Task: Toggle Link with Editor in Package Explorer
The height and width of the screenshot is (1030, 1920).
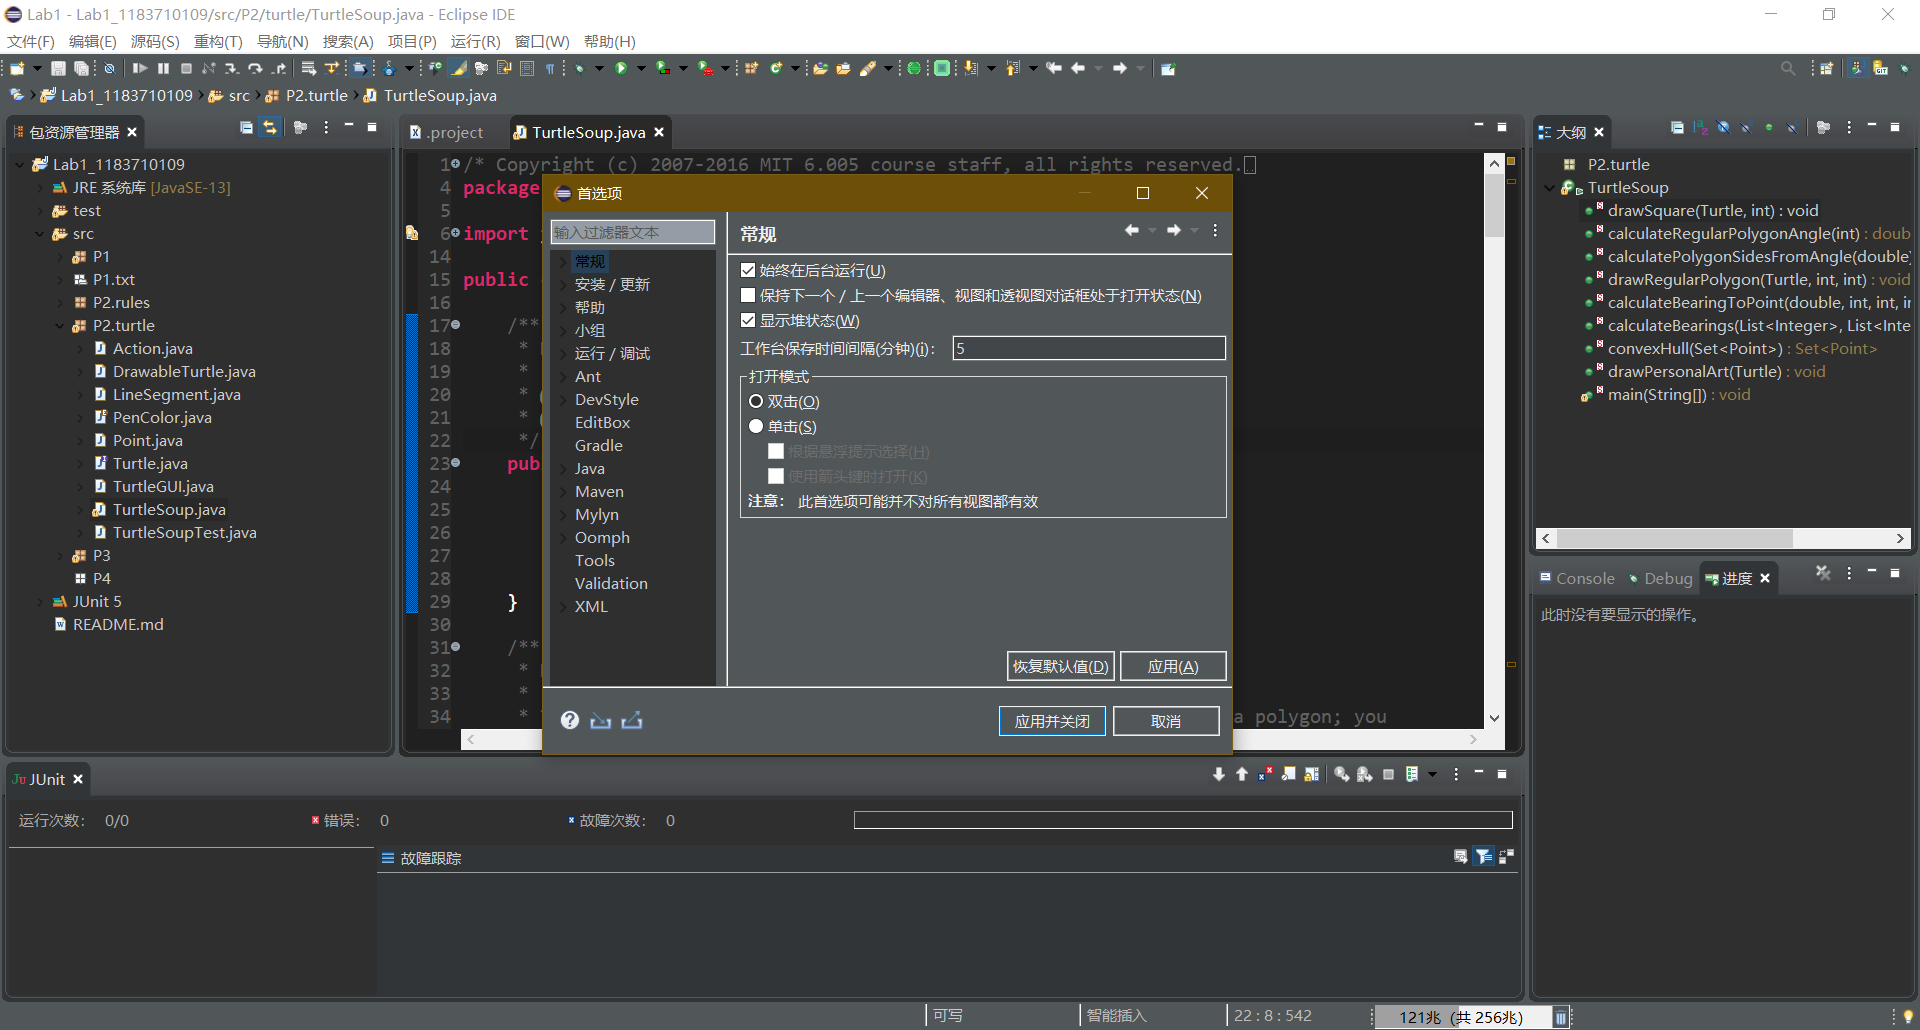Action: point(270,127)
